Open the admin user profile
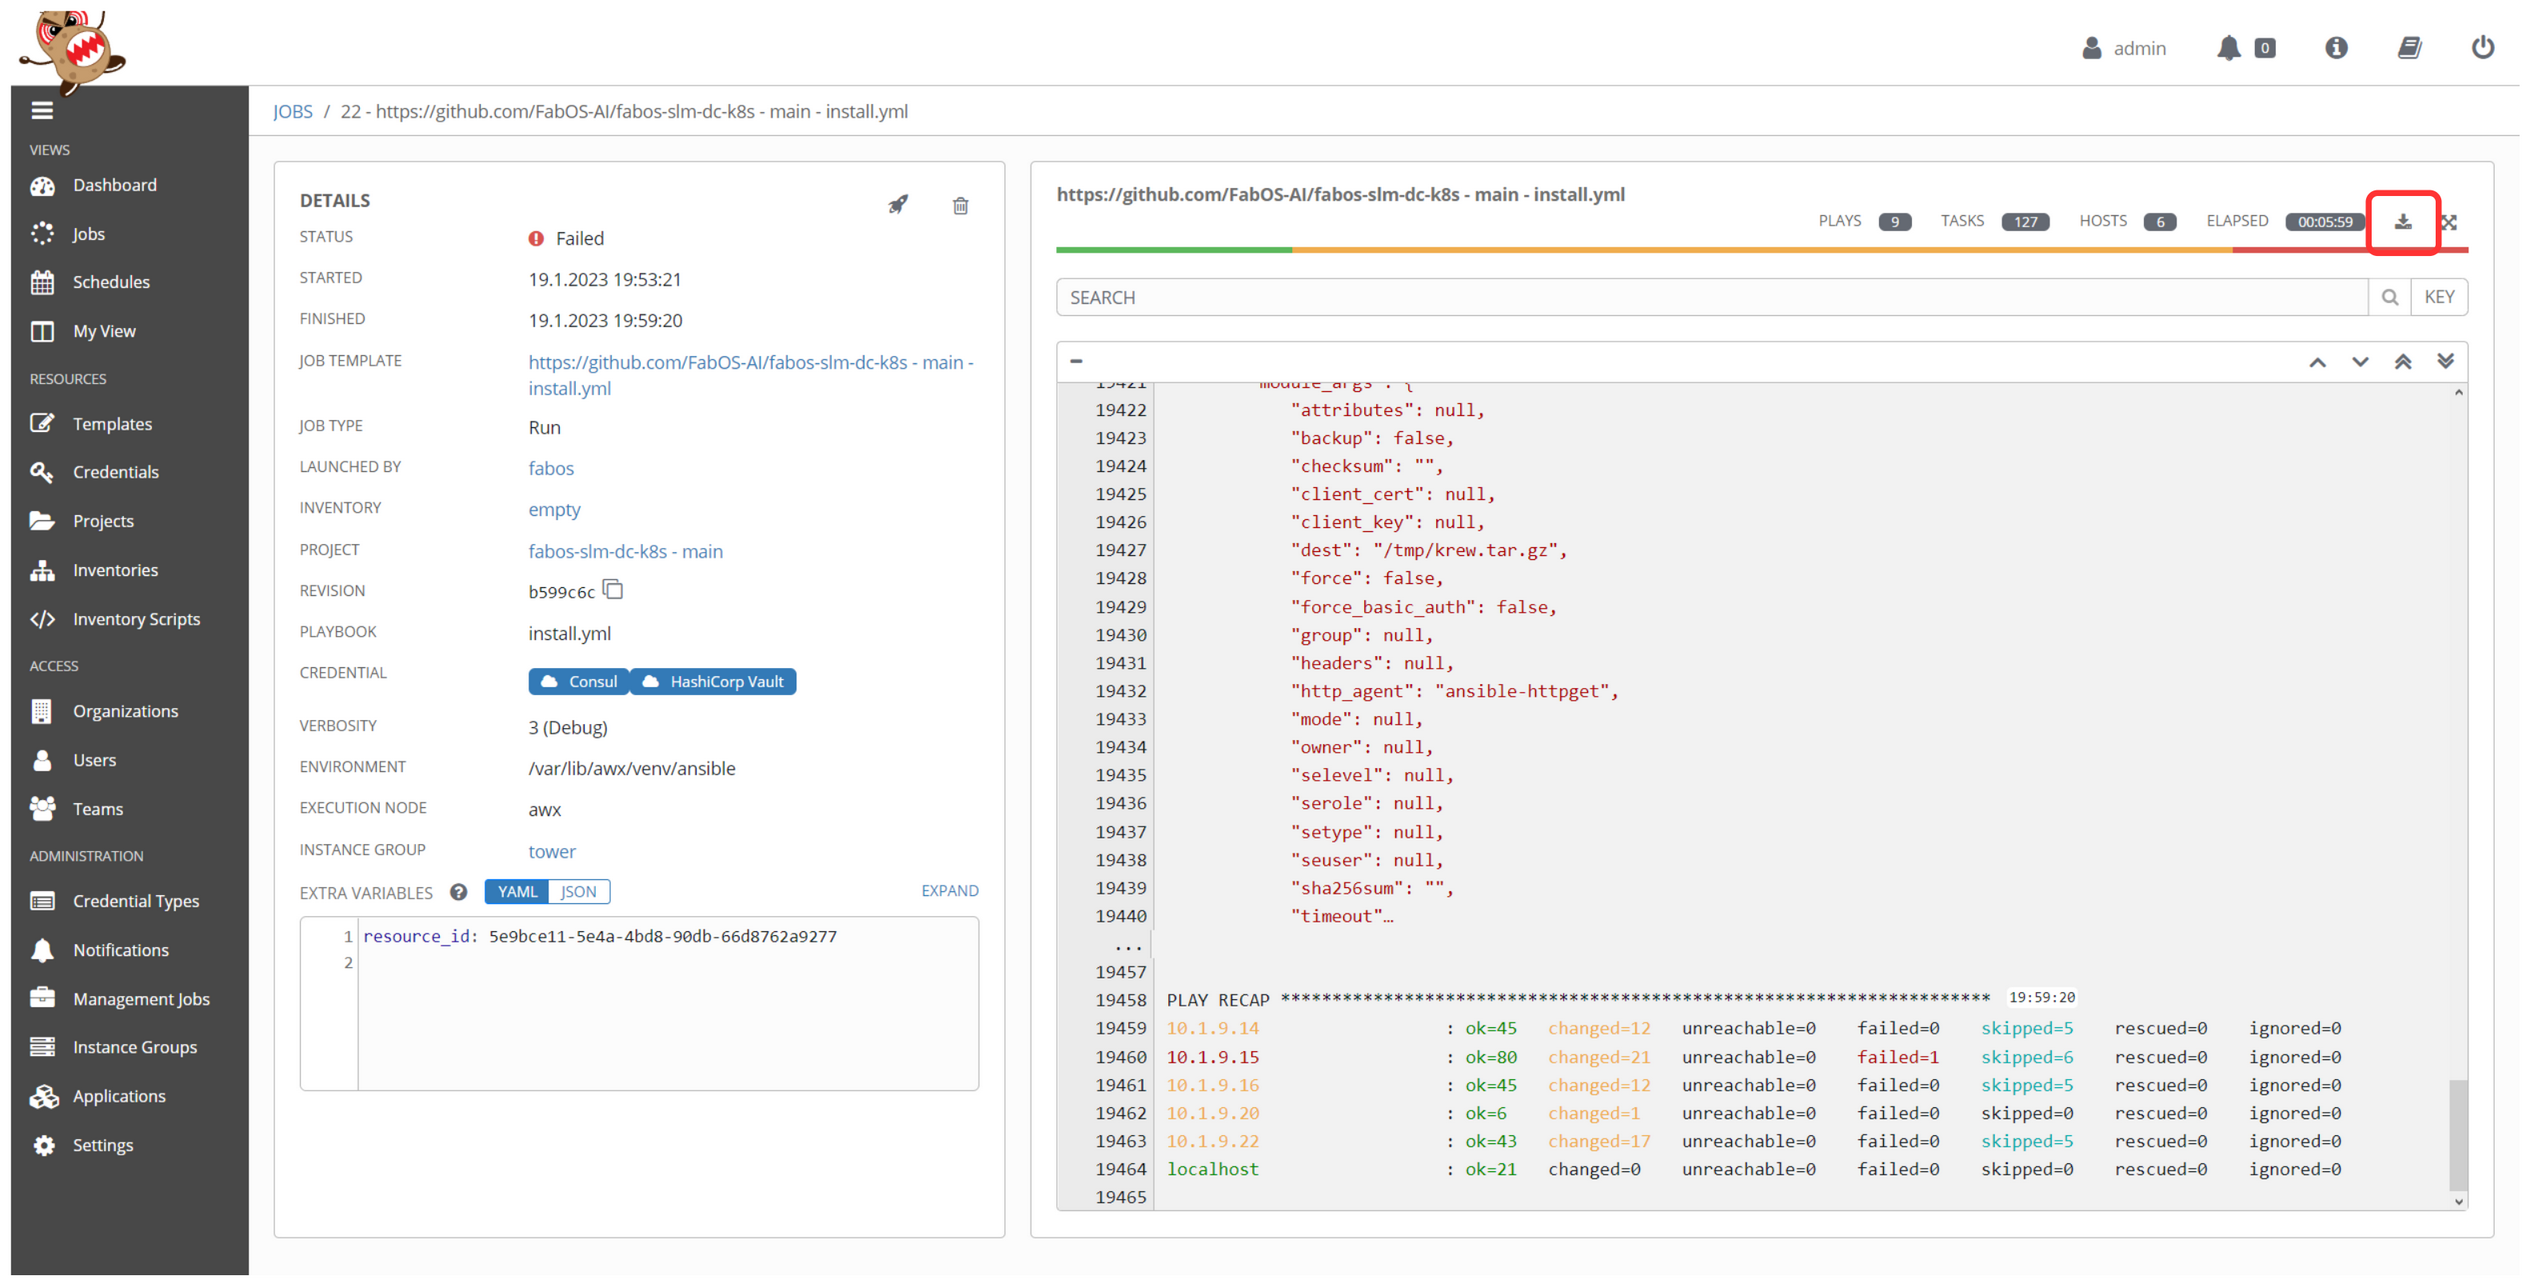 pos(2123,48)
